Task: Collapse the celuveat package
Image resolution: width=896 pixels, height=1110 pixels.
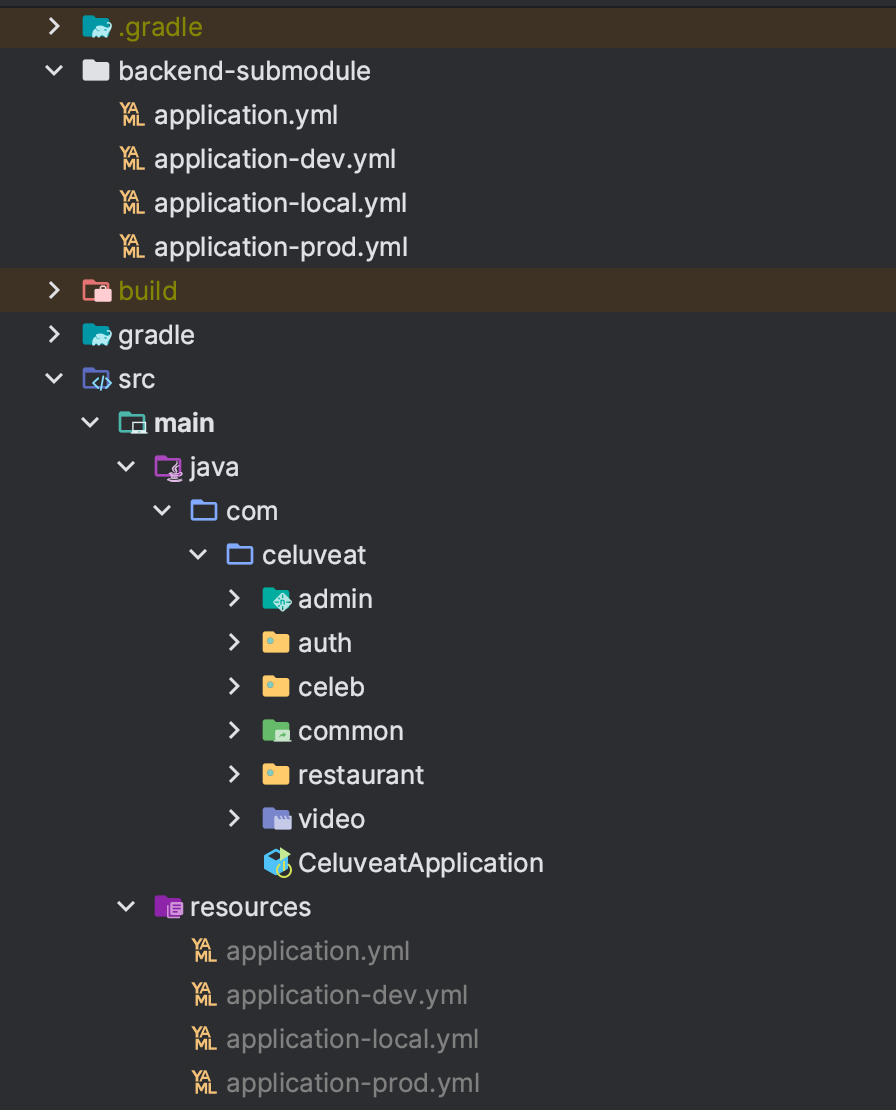Action: click(198, 554)
